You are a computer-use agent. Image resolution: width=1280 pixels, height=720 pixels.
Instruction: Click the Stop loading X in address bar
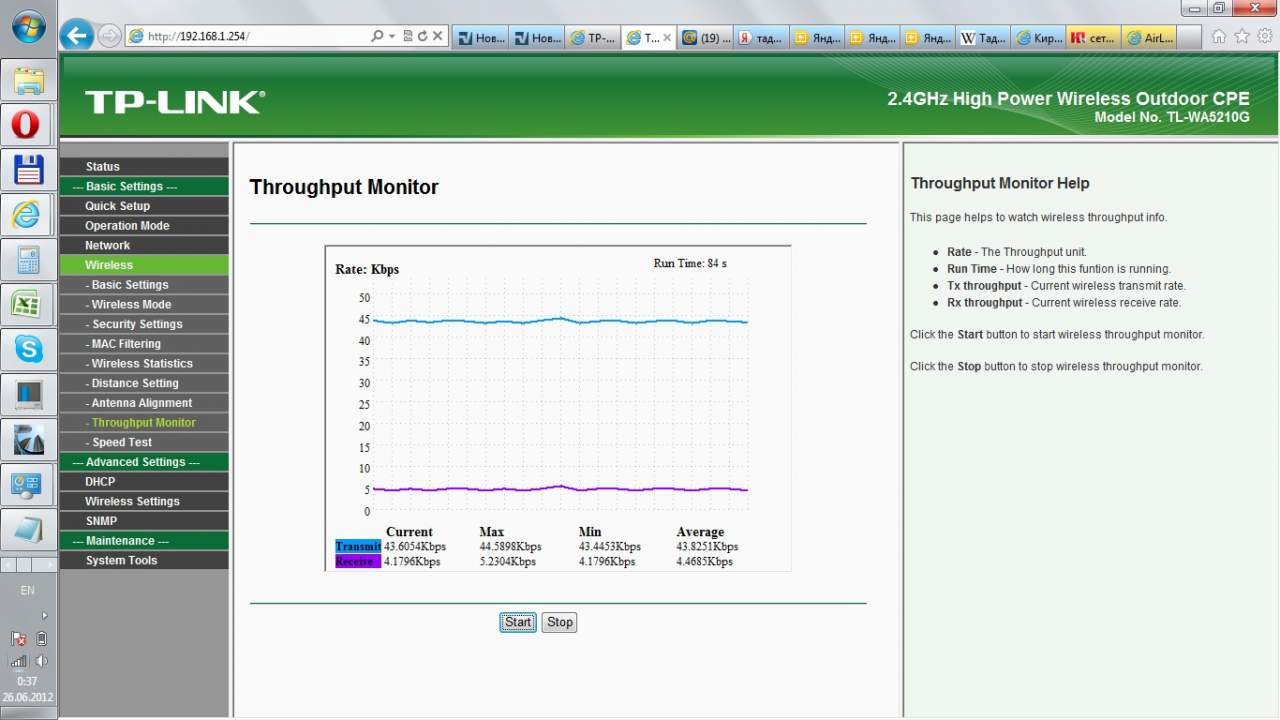click(x=438, y=36)
